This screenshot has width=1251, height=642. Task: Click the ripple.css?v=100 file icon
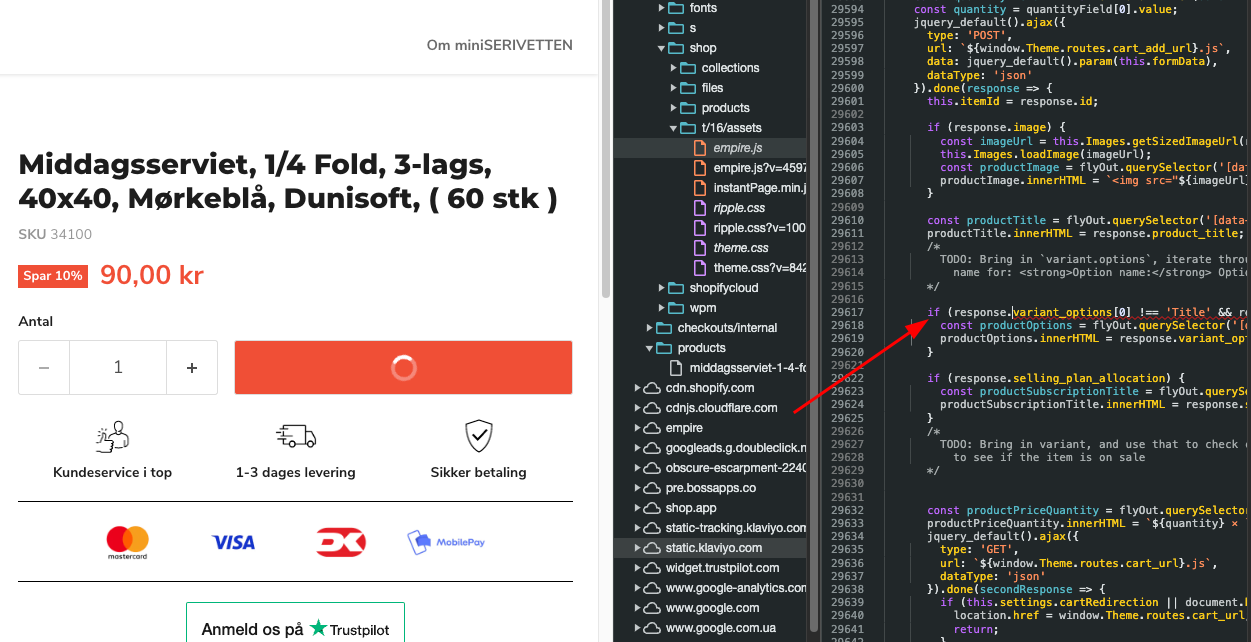[x=700, y=228]
